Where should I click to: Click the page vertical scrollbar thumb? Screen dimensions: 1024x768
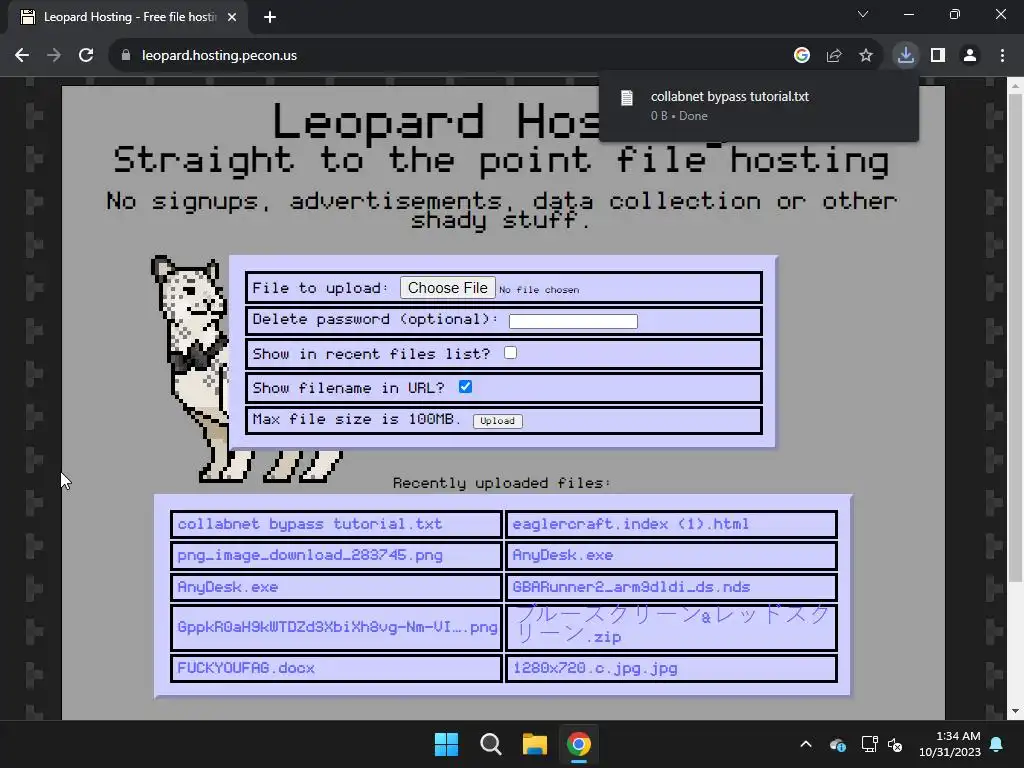tap(1015, 336)
